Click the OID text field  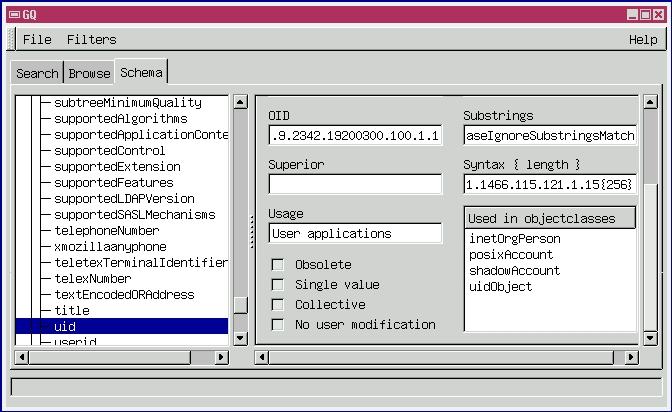(355, 135)
